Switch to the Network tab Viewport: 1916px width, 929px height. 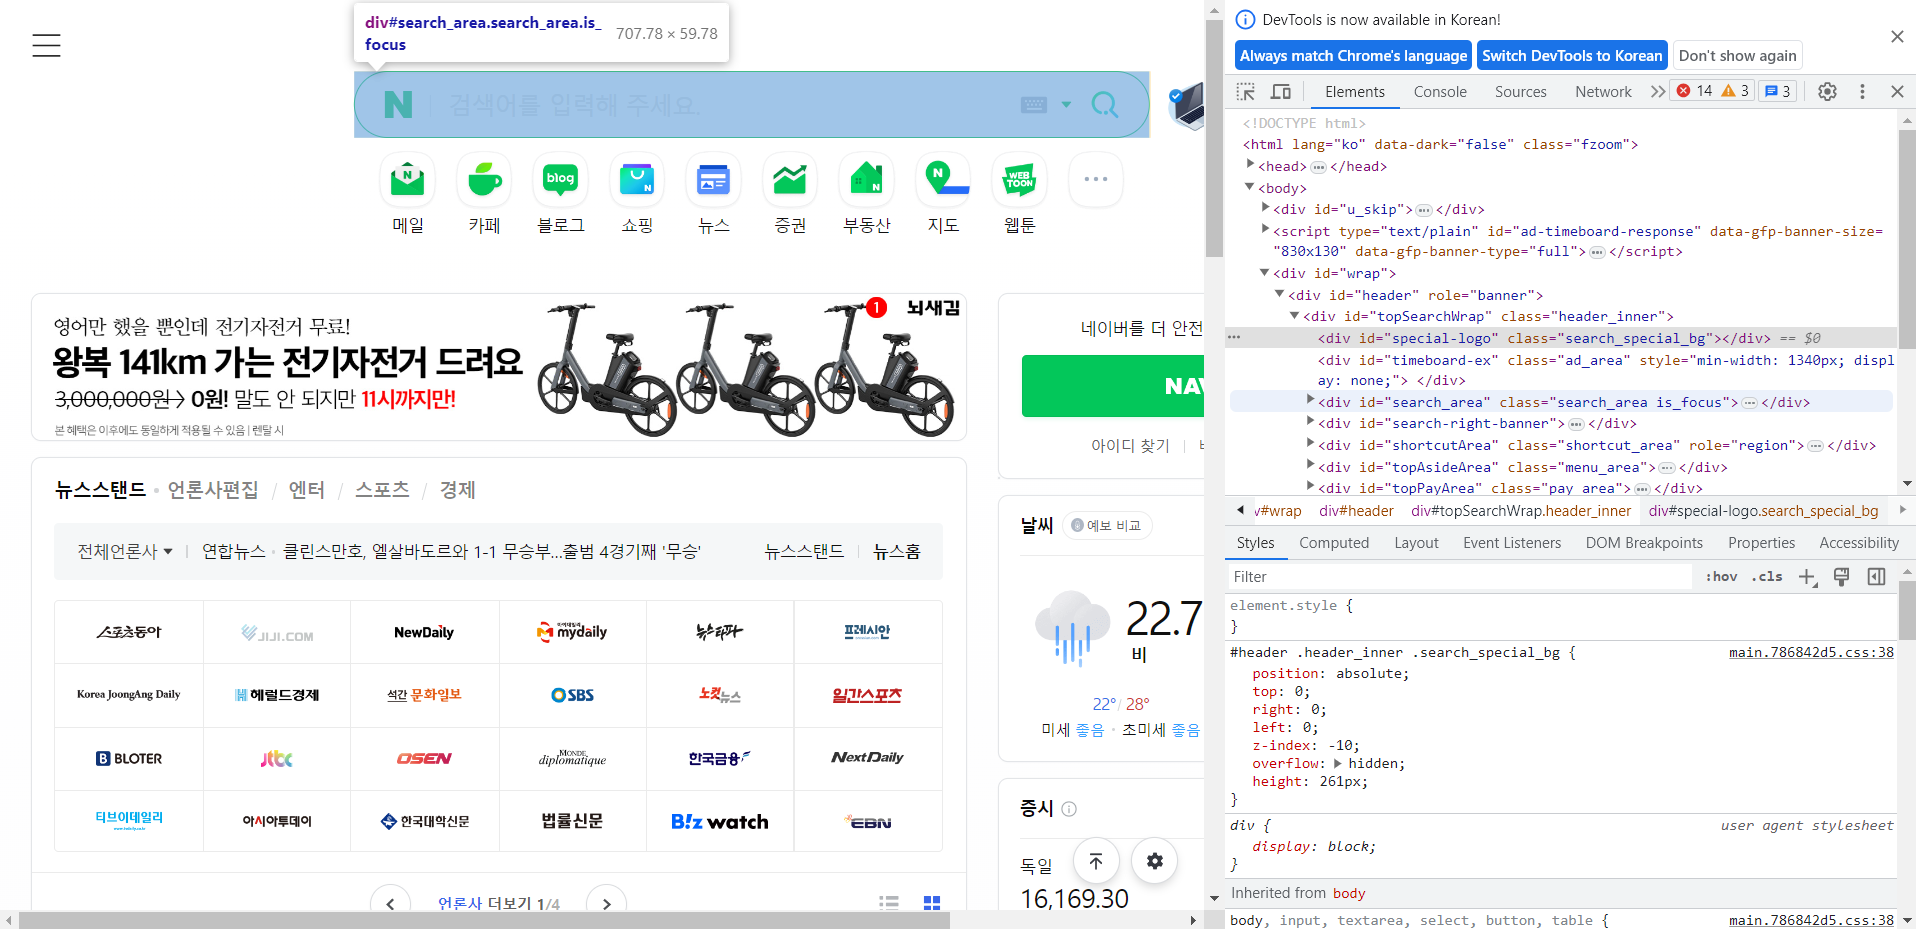point(1603,91)
